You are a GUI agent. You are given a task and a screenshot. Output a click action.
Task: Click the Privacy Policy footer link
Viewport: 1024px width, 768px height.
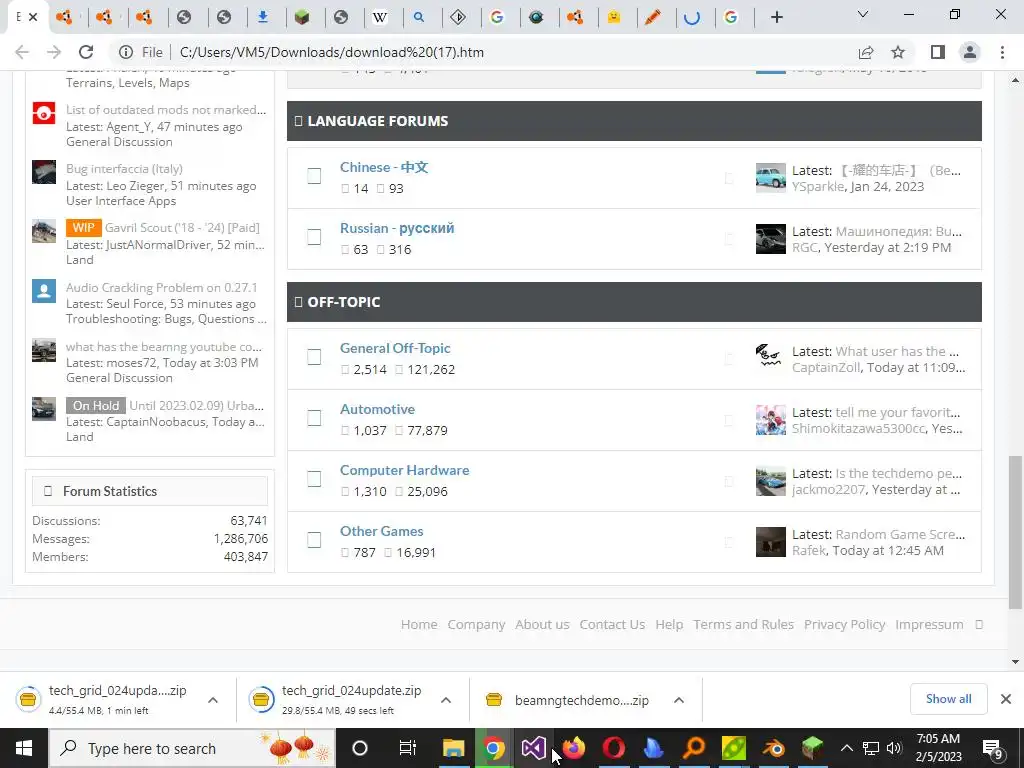(844, 624)
